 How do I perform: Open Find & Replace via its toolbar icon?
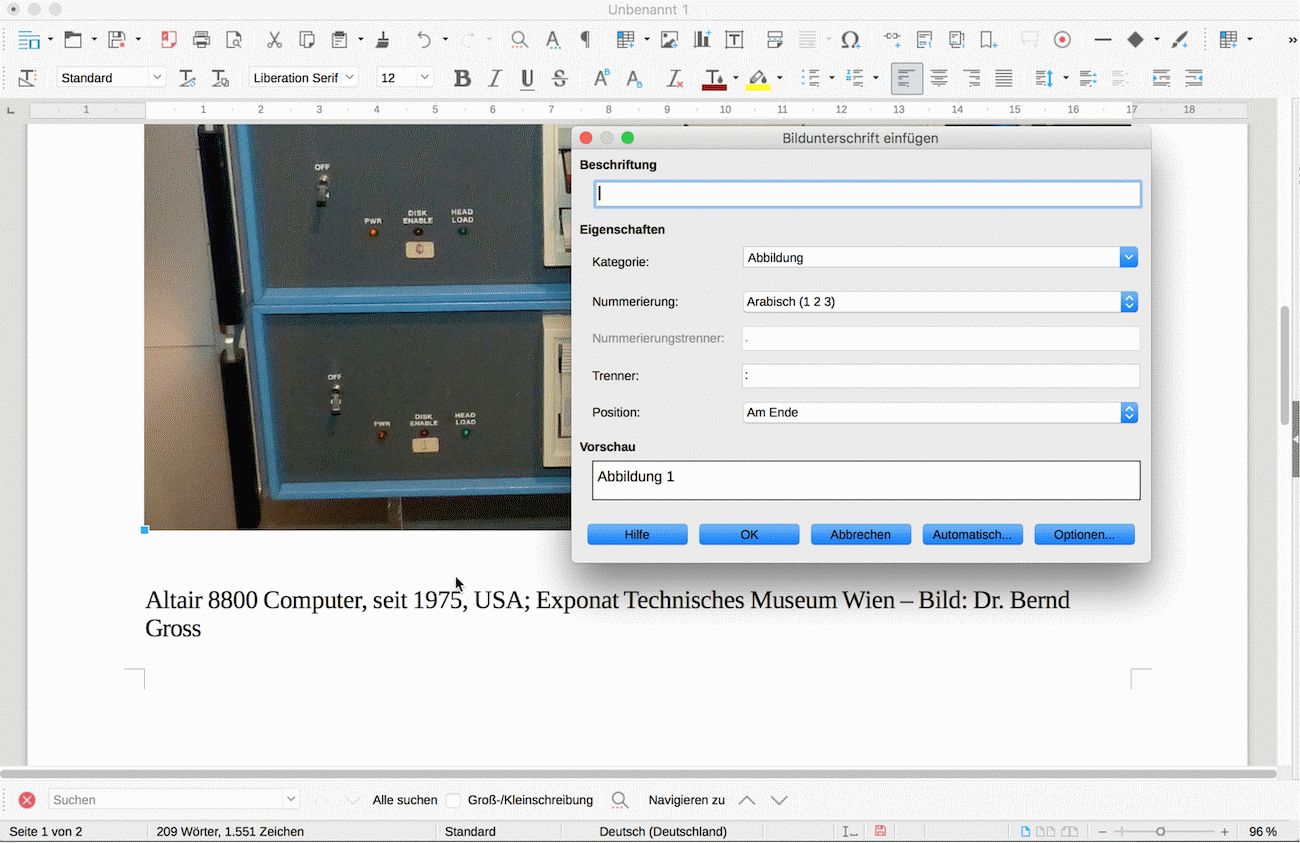coord(519,39)
